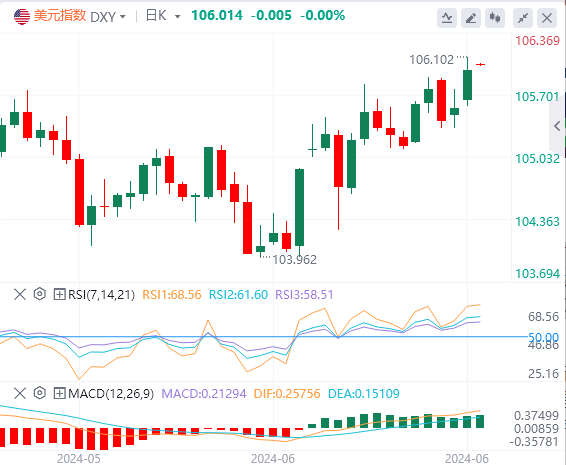The width and height of the screenshot is (566, 465).
Task: Click the RSI(7,14,21) indicator label
Action: 101,295
